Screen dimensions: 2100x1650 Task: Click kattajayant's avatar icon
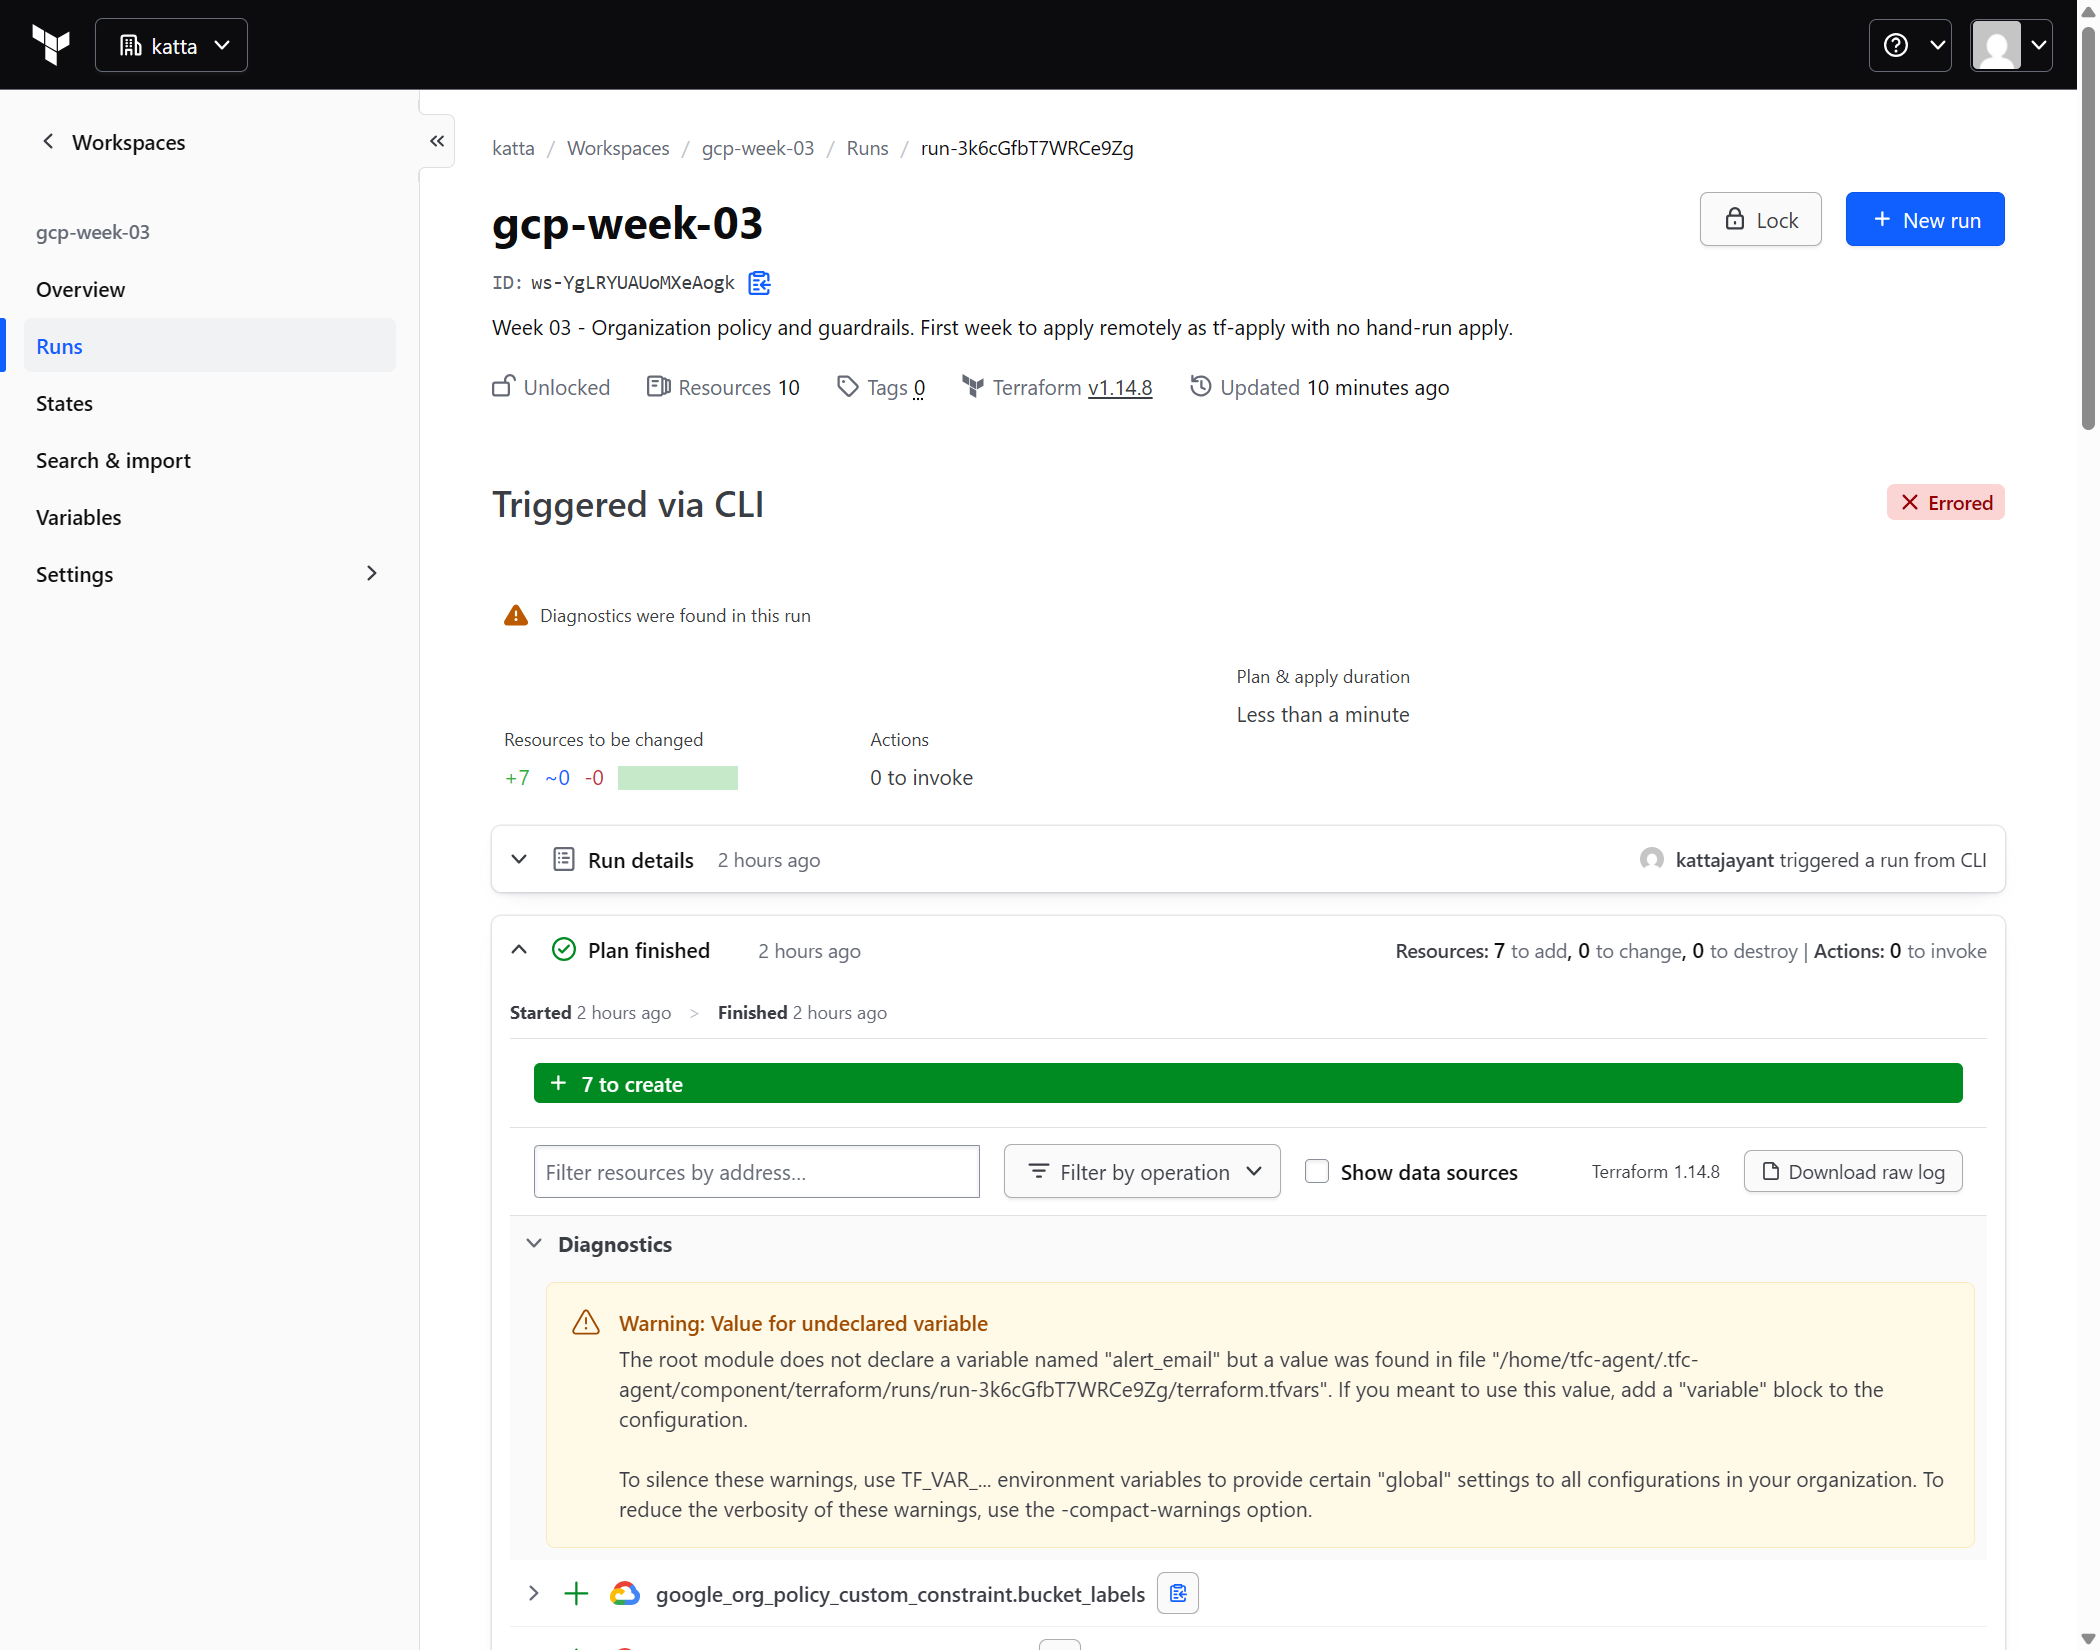(x=1652, y=859)
